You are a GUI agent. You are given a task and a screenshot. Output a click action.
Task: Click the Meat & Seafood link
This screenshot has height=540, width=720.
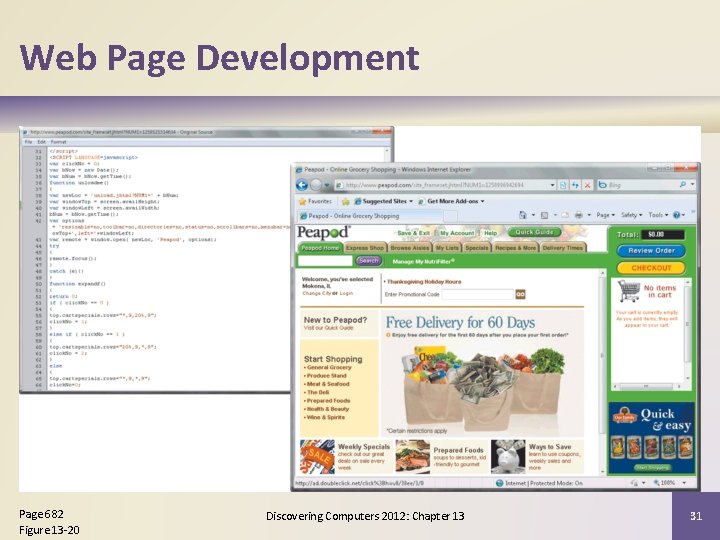328,384
